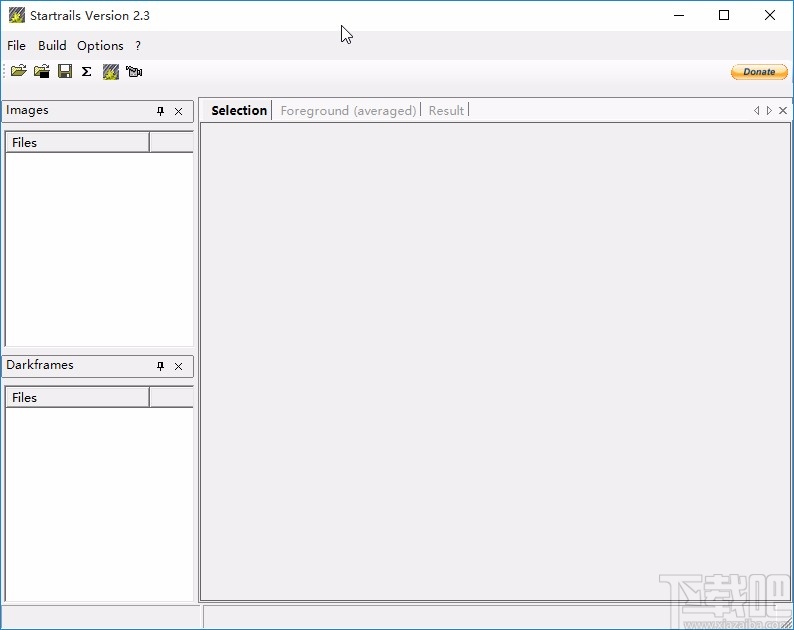Minimize the Startrails window
Screen dimensions: 794x630
coord(679,15)
